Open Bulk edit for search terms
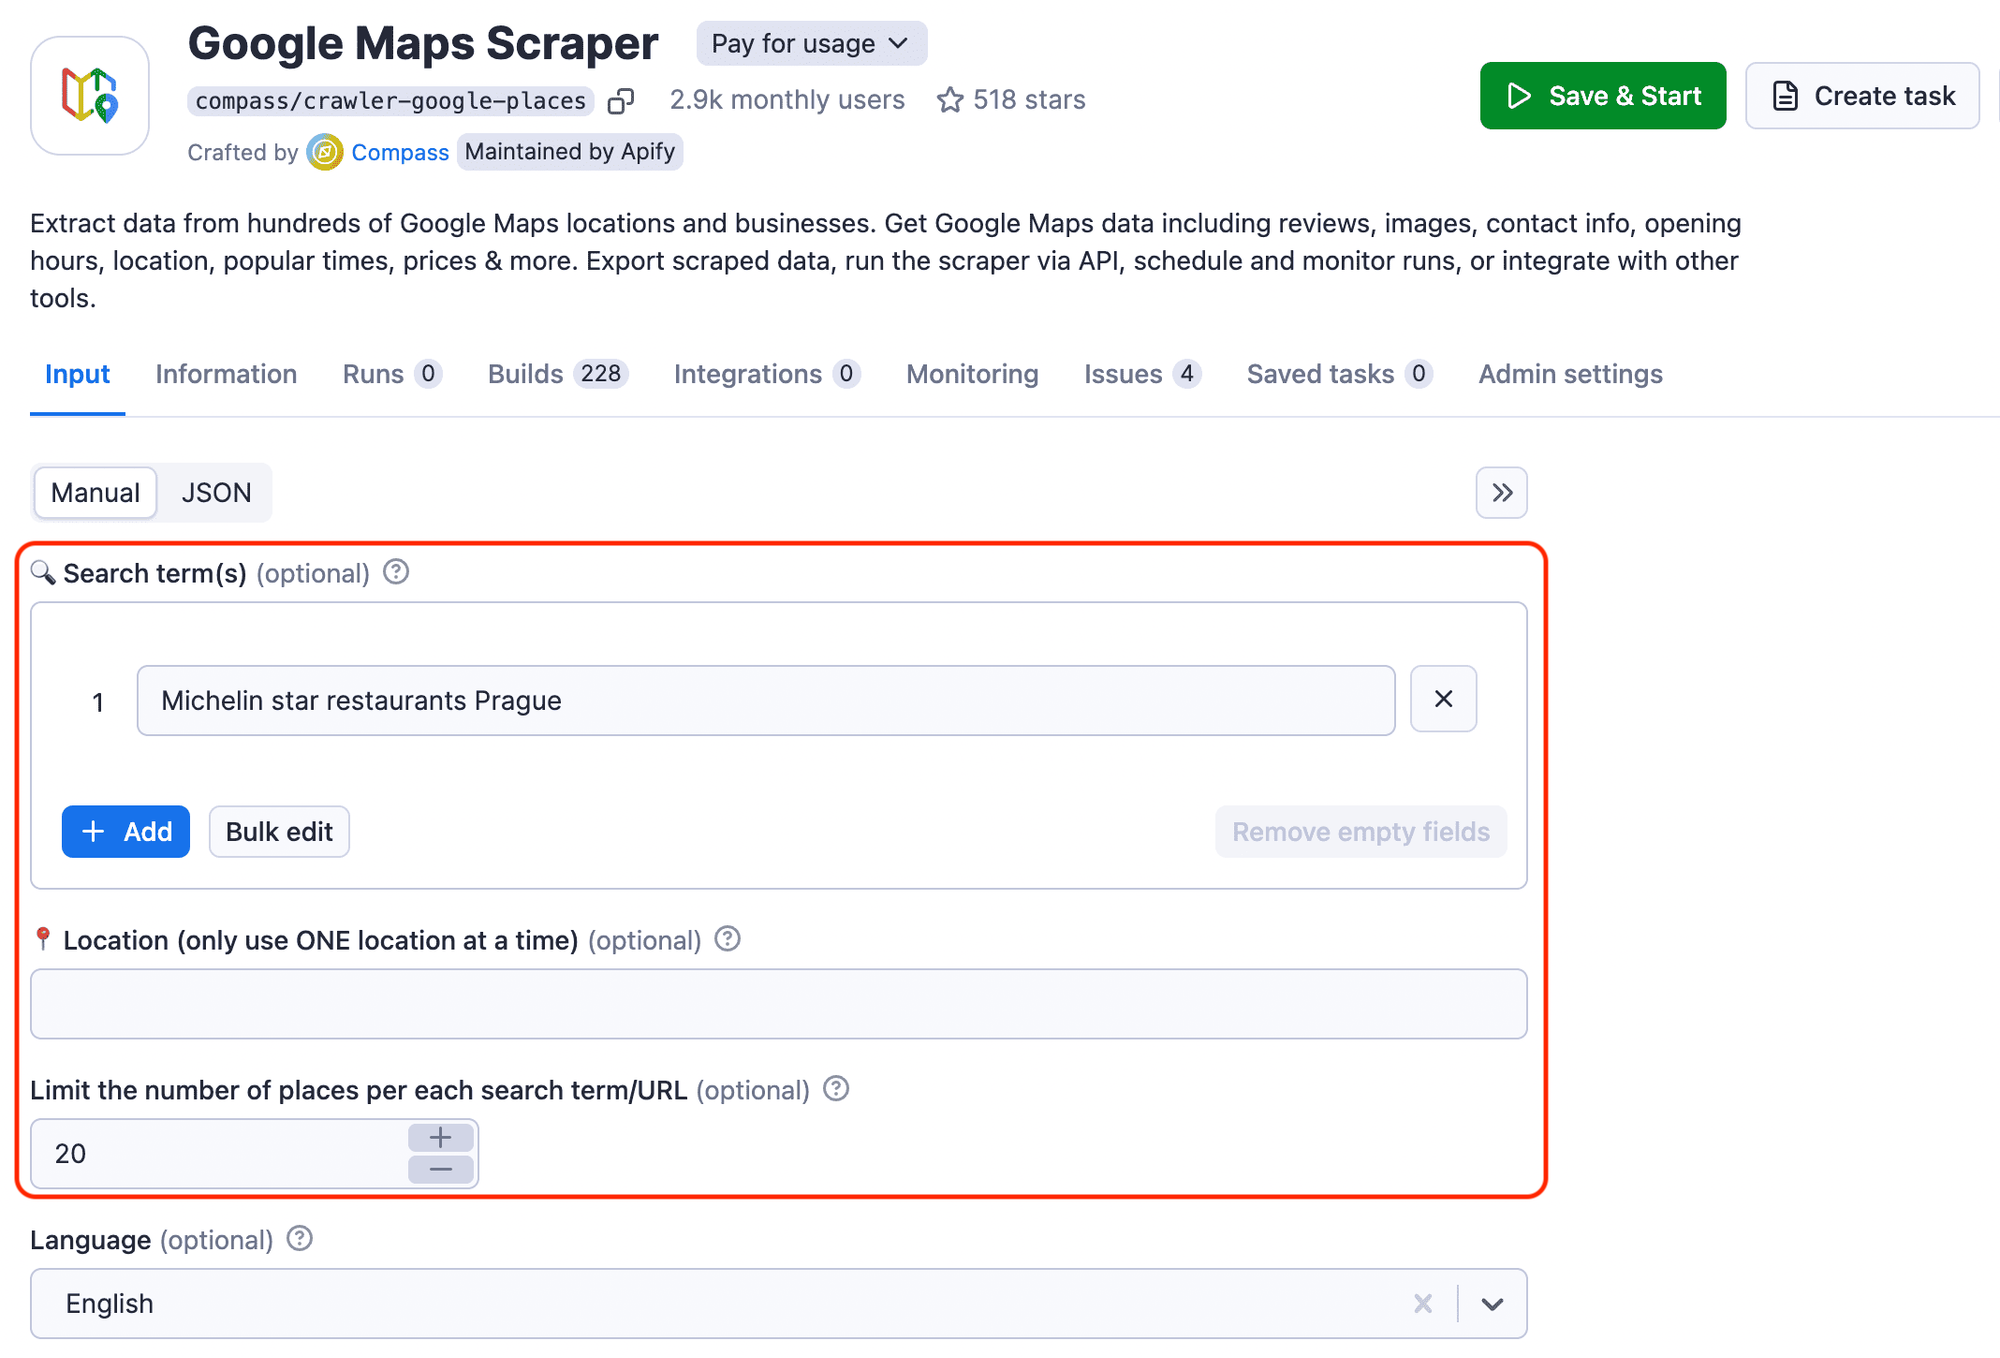Screen dimensions: 2000x1358 [x=279, y=832]
